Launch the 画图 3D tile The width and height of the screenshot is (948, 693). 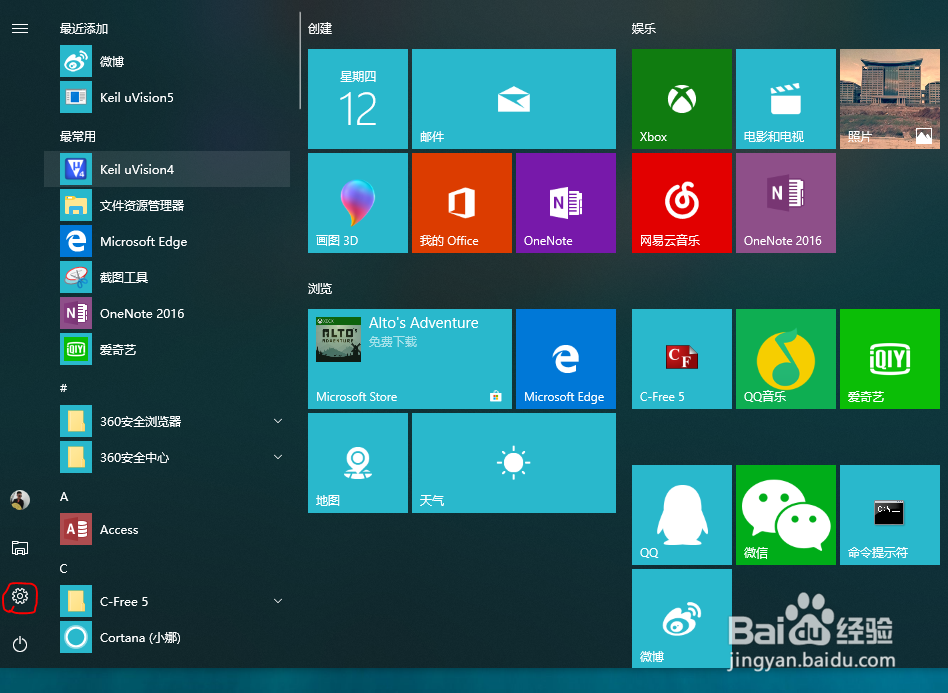[358, 203]
